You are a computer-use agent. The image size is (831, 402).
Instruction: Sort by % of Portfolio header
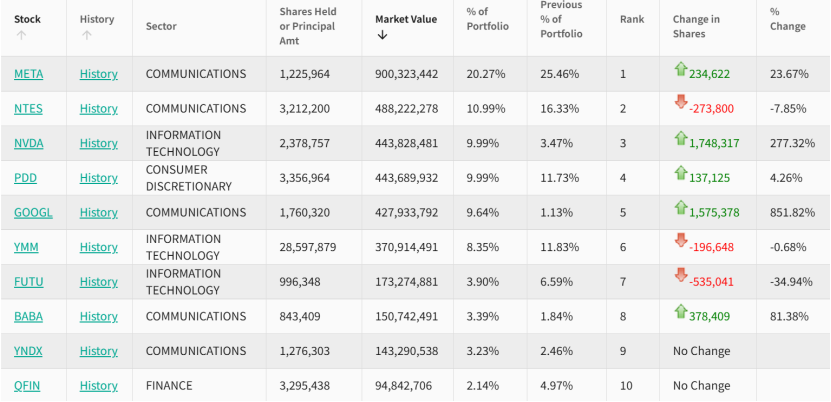tap(487, 20)
